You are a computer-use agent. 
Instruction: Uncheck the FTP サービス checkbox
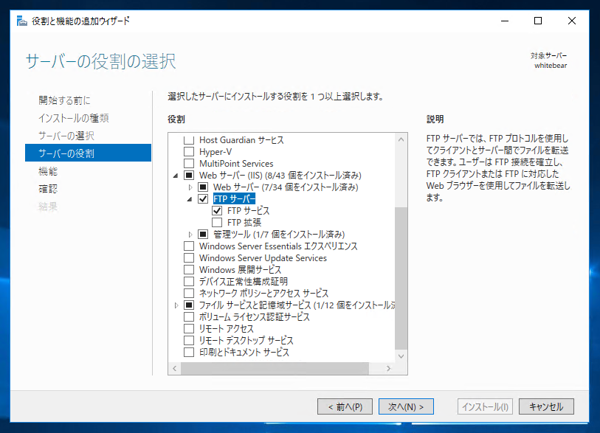coord(217,211)
